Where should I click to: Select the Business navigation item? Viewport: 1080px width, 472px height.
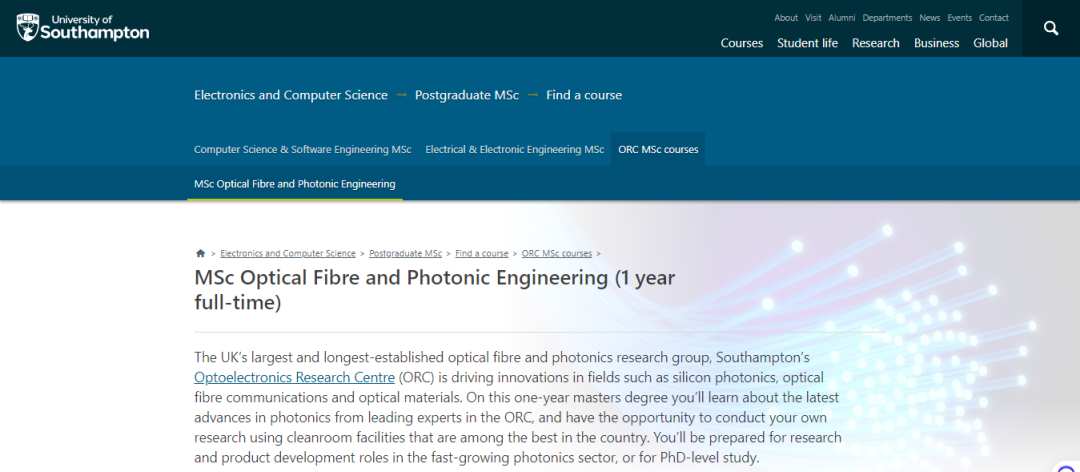[x=936, y=43]
